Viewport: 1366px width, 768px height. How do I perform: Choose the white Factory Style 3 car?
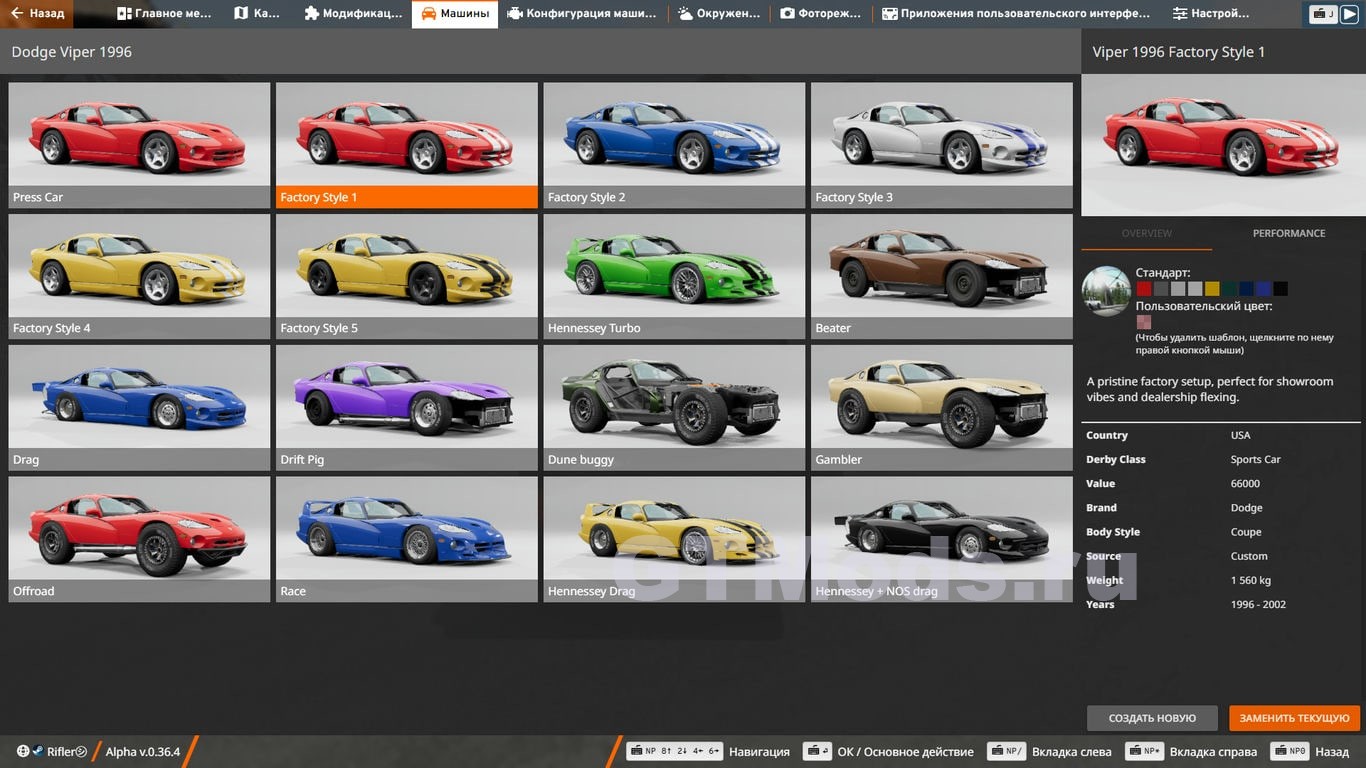point(942,145)
